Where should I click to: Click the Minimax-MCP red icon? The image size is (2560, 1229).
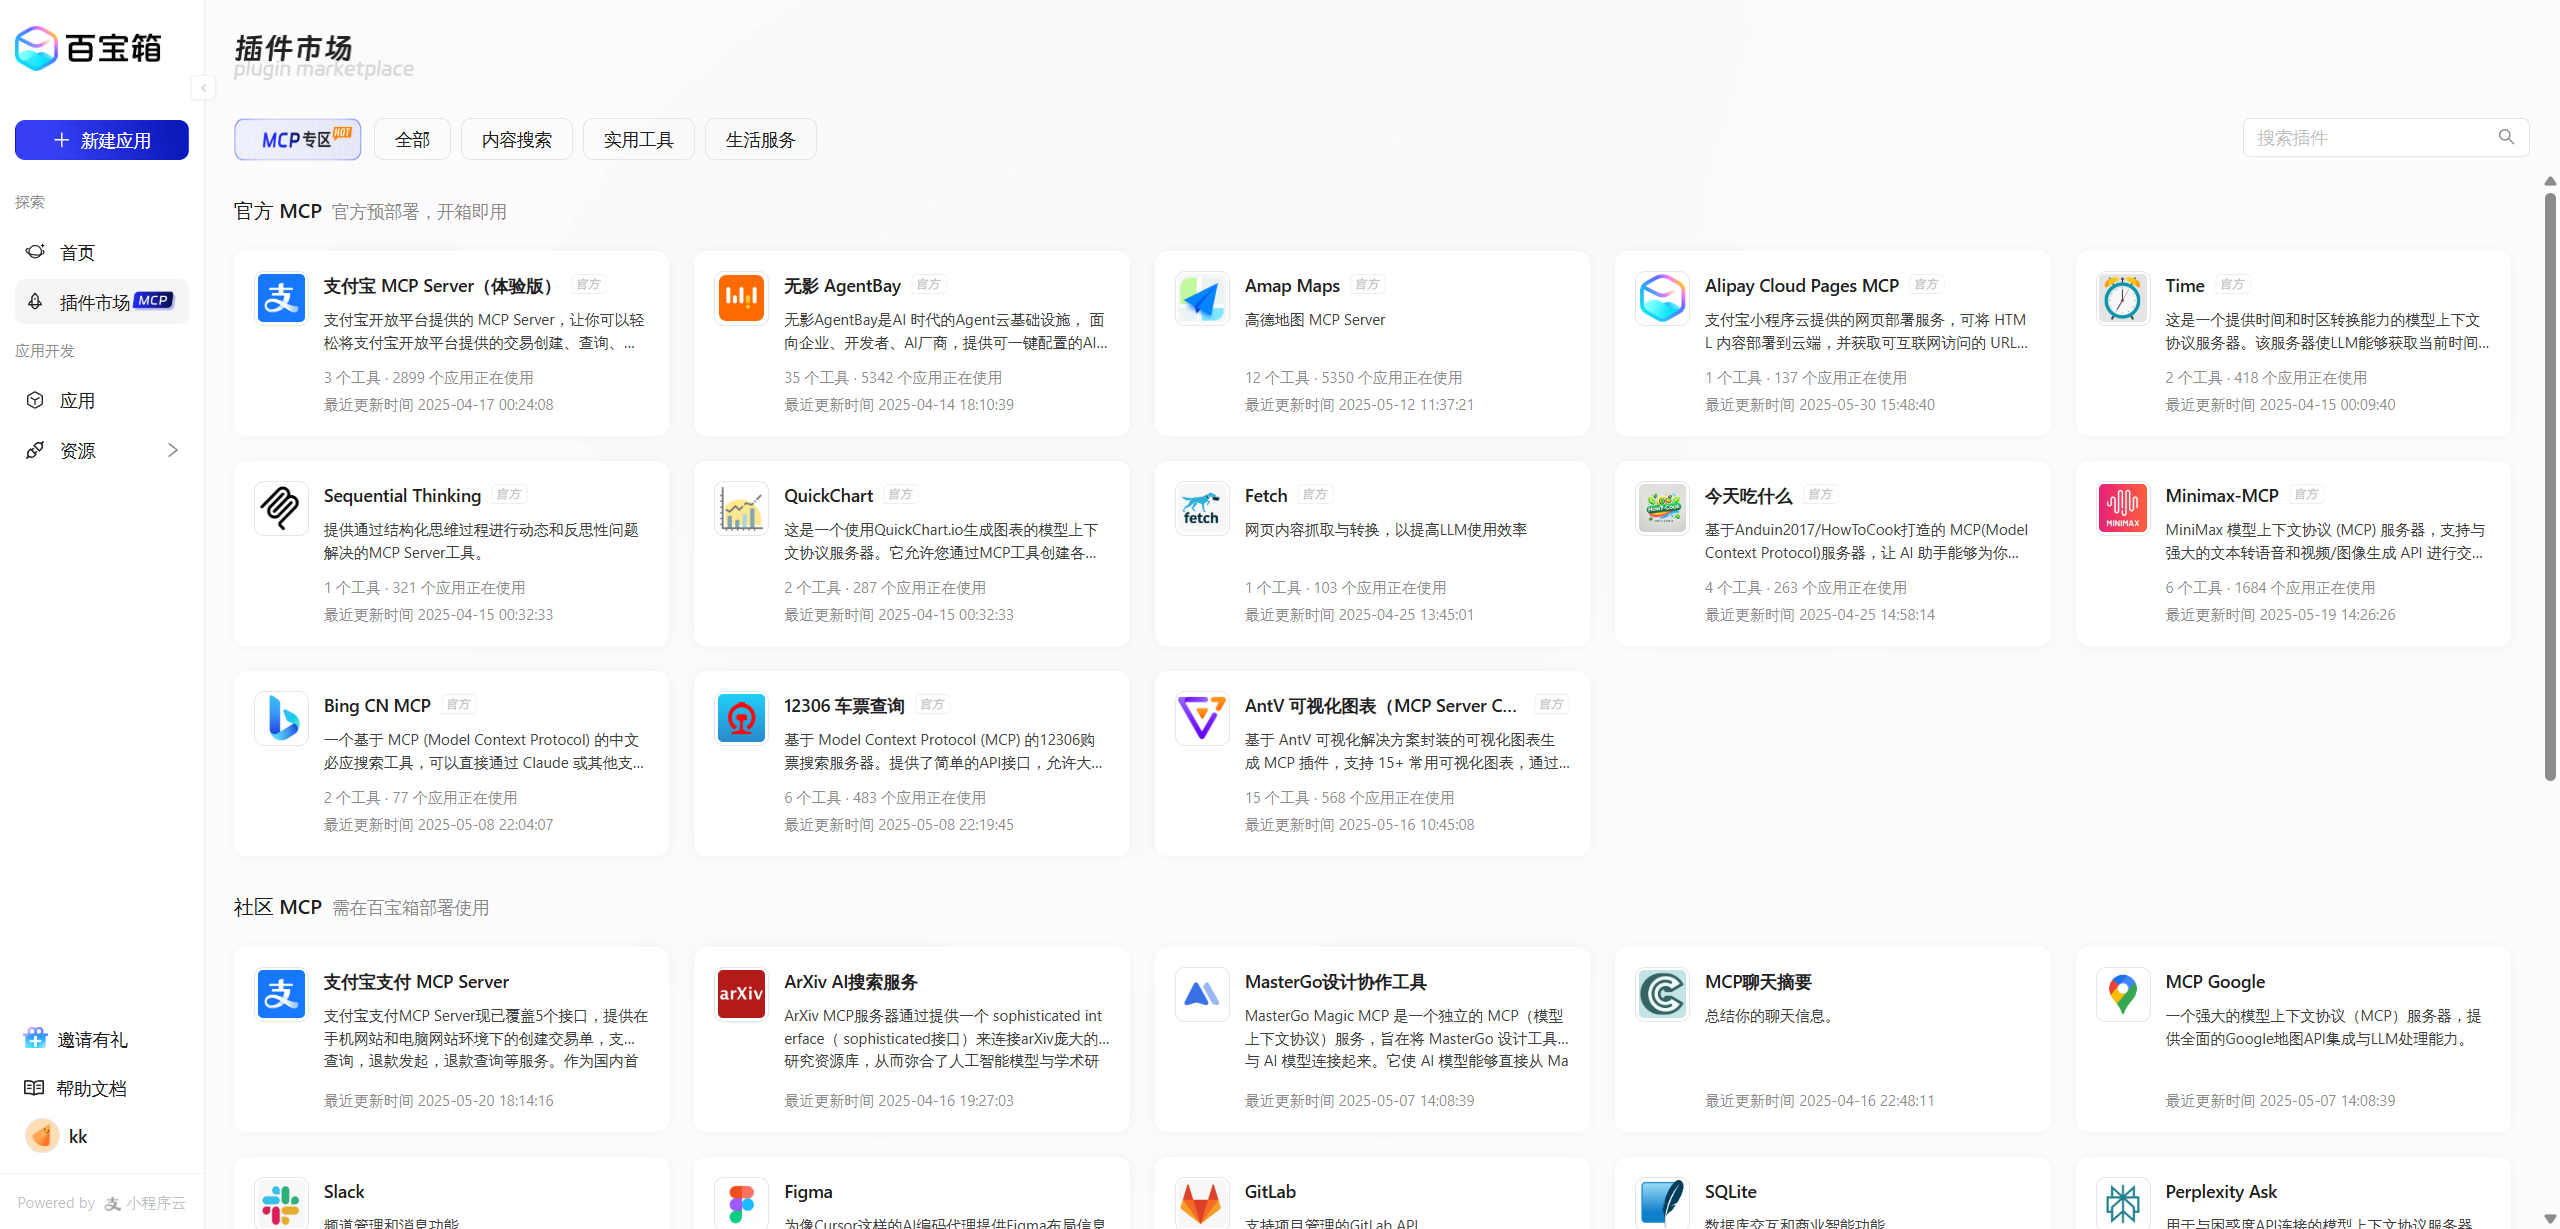click(2122, 508)
